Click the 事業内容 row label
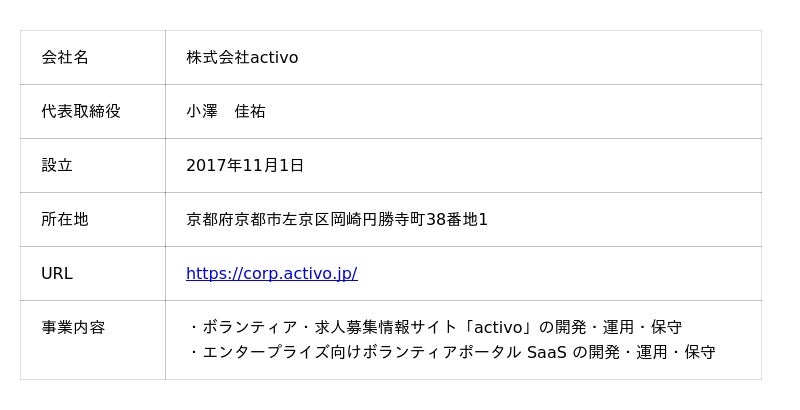Image resolution: width=800 pixels, height=410 pixels. (73, 327)
